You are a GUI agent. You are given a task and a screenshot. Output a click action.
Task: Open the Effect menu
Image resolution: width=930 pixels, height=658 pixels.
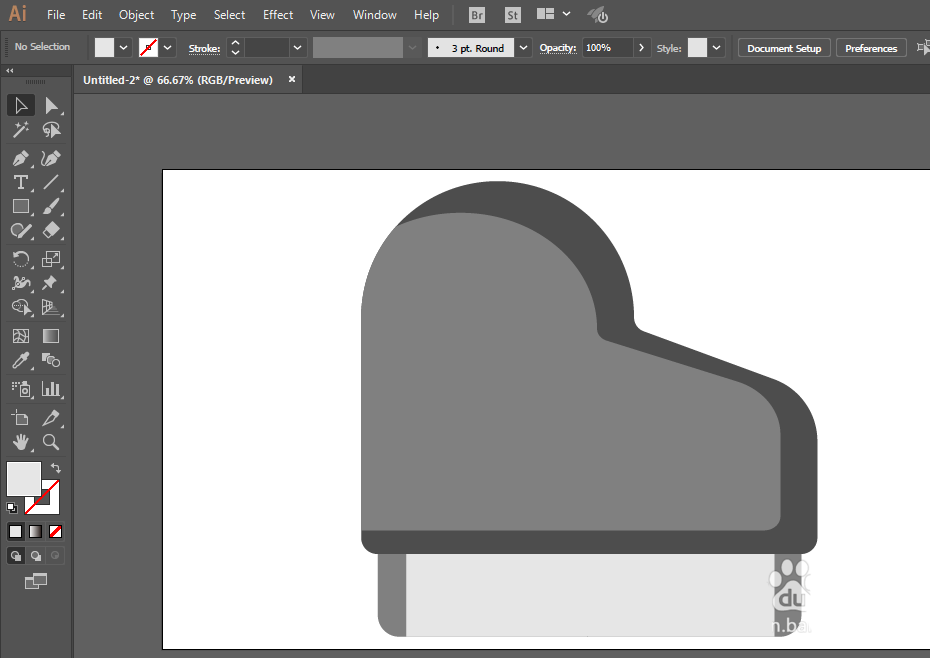click(278, 15)
